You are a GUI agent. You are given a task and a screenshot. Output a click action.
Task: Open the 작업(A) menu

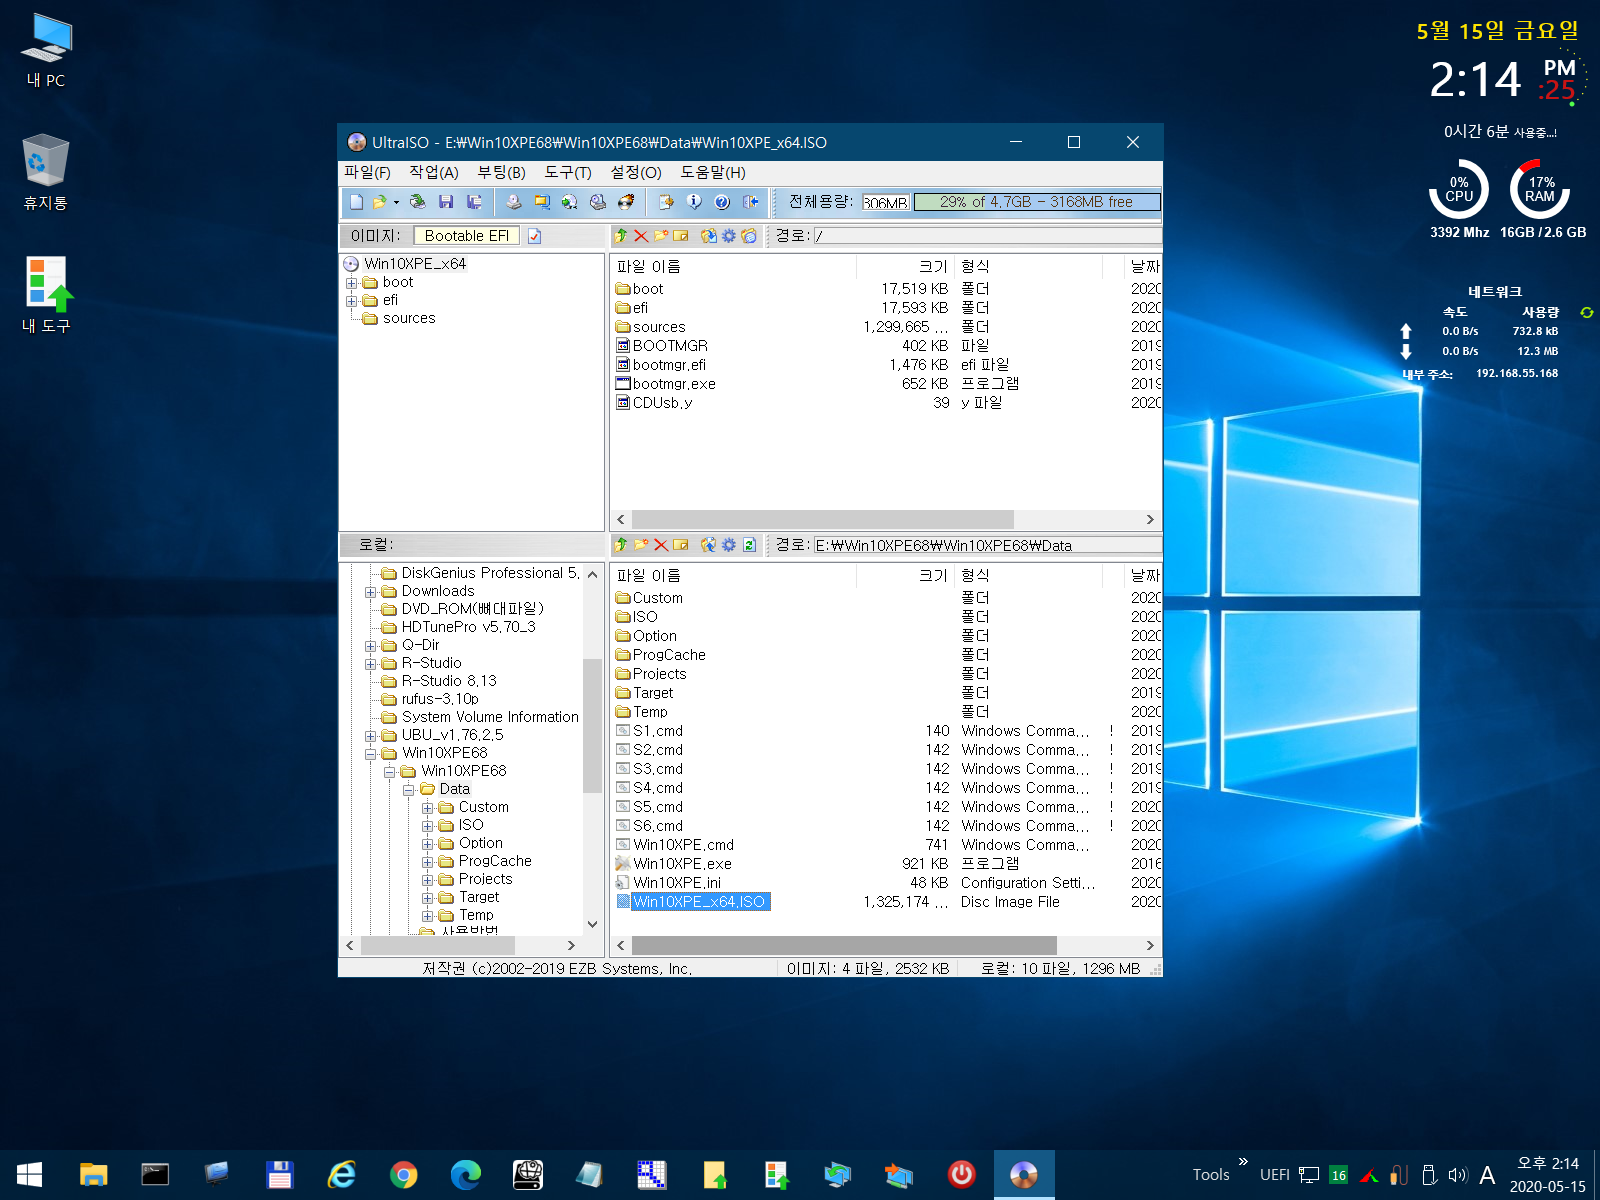pos(434,172)
